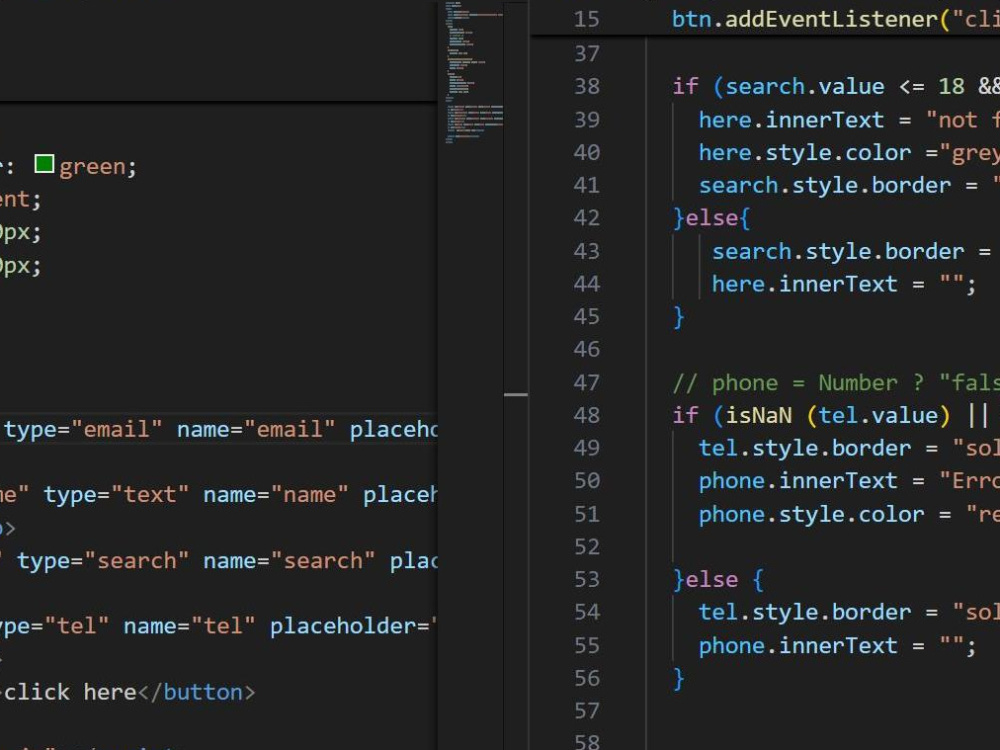
Task: Click the type="email" attribute
Action: point(84,429)
